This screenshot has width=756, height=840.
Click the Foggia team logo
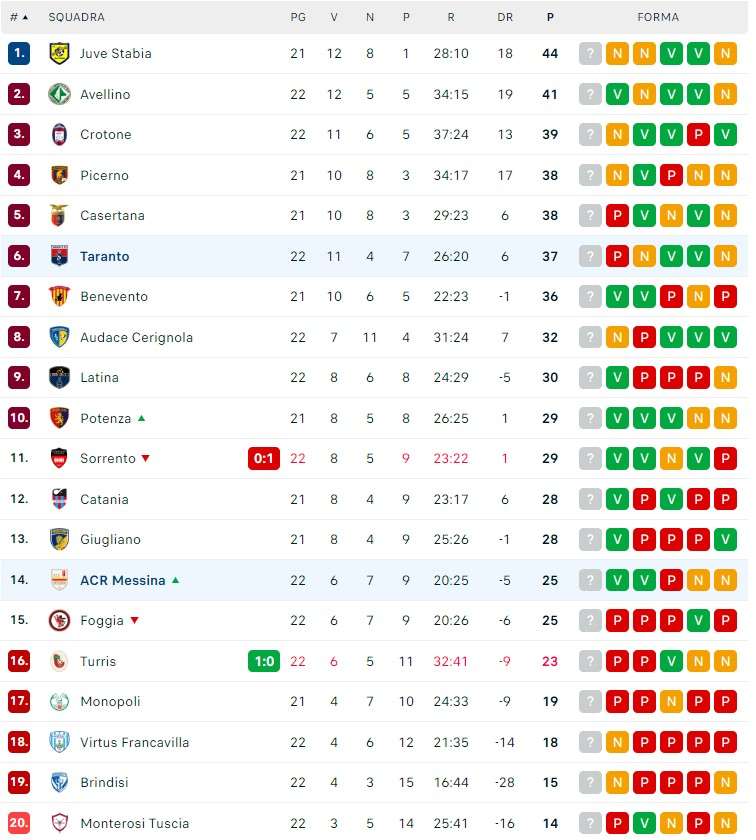(59, 621)
